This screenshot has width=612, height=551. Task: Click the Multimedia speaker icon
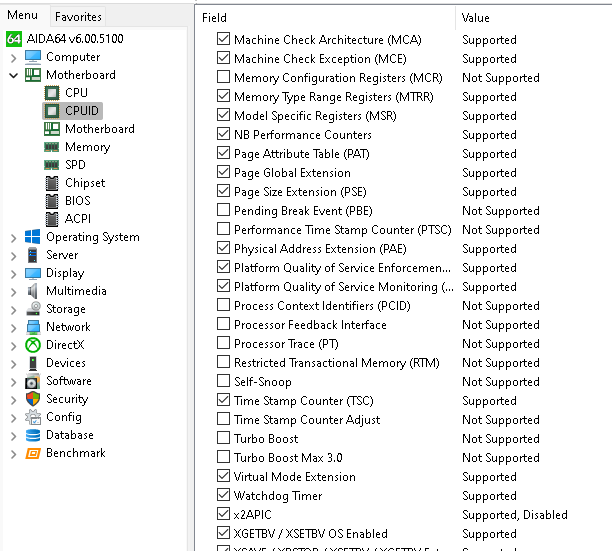tap(32, 291)
